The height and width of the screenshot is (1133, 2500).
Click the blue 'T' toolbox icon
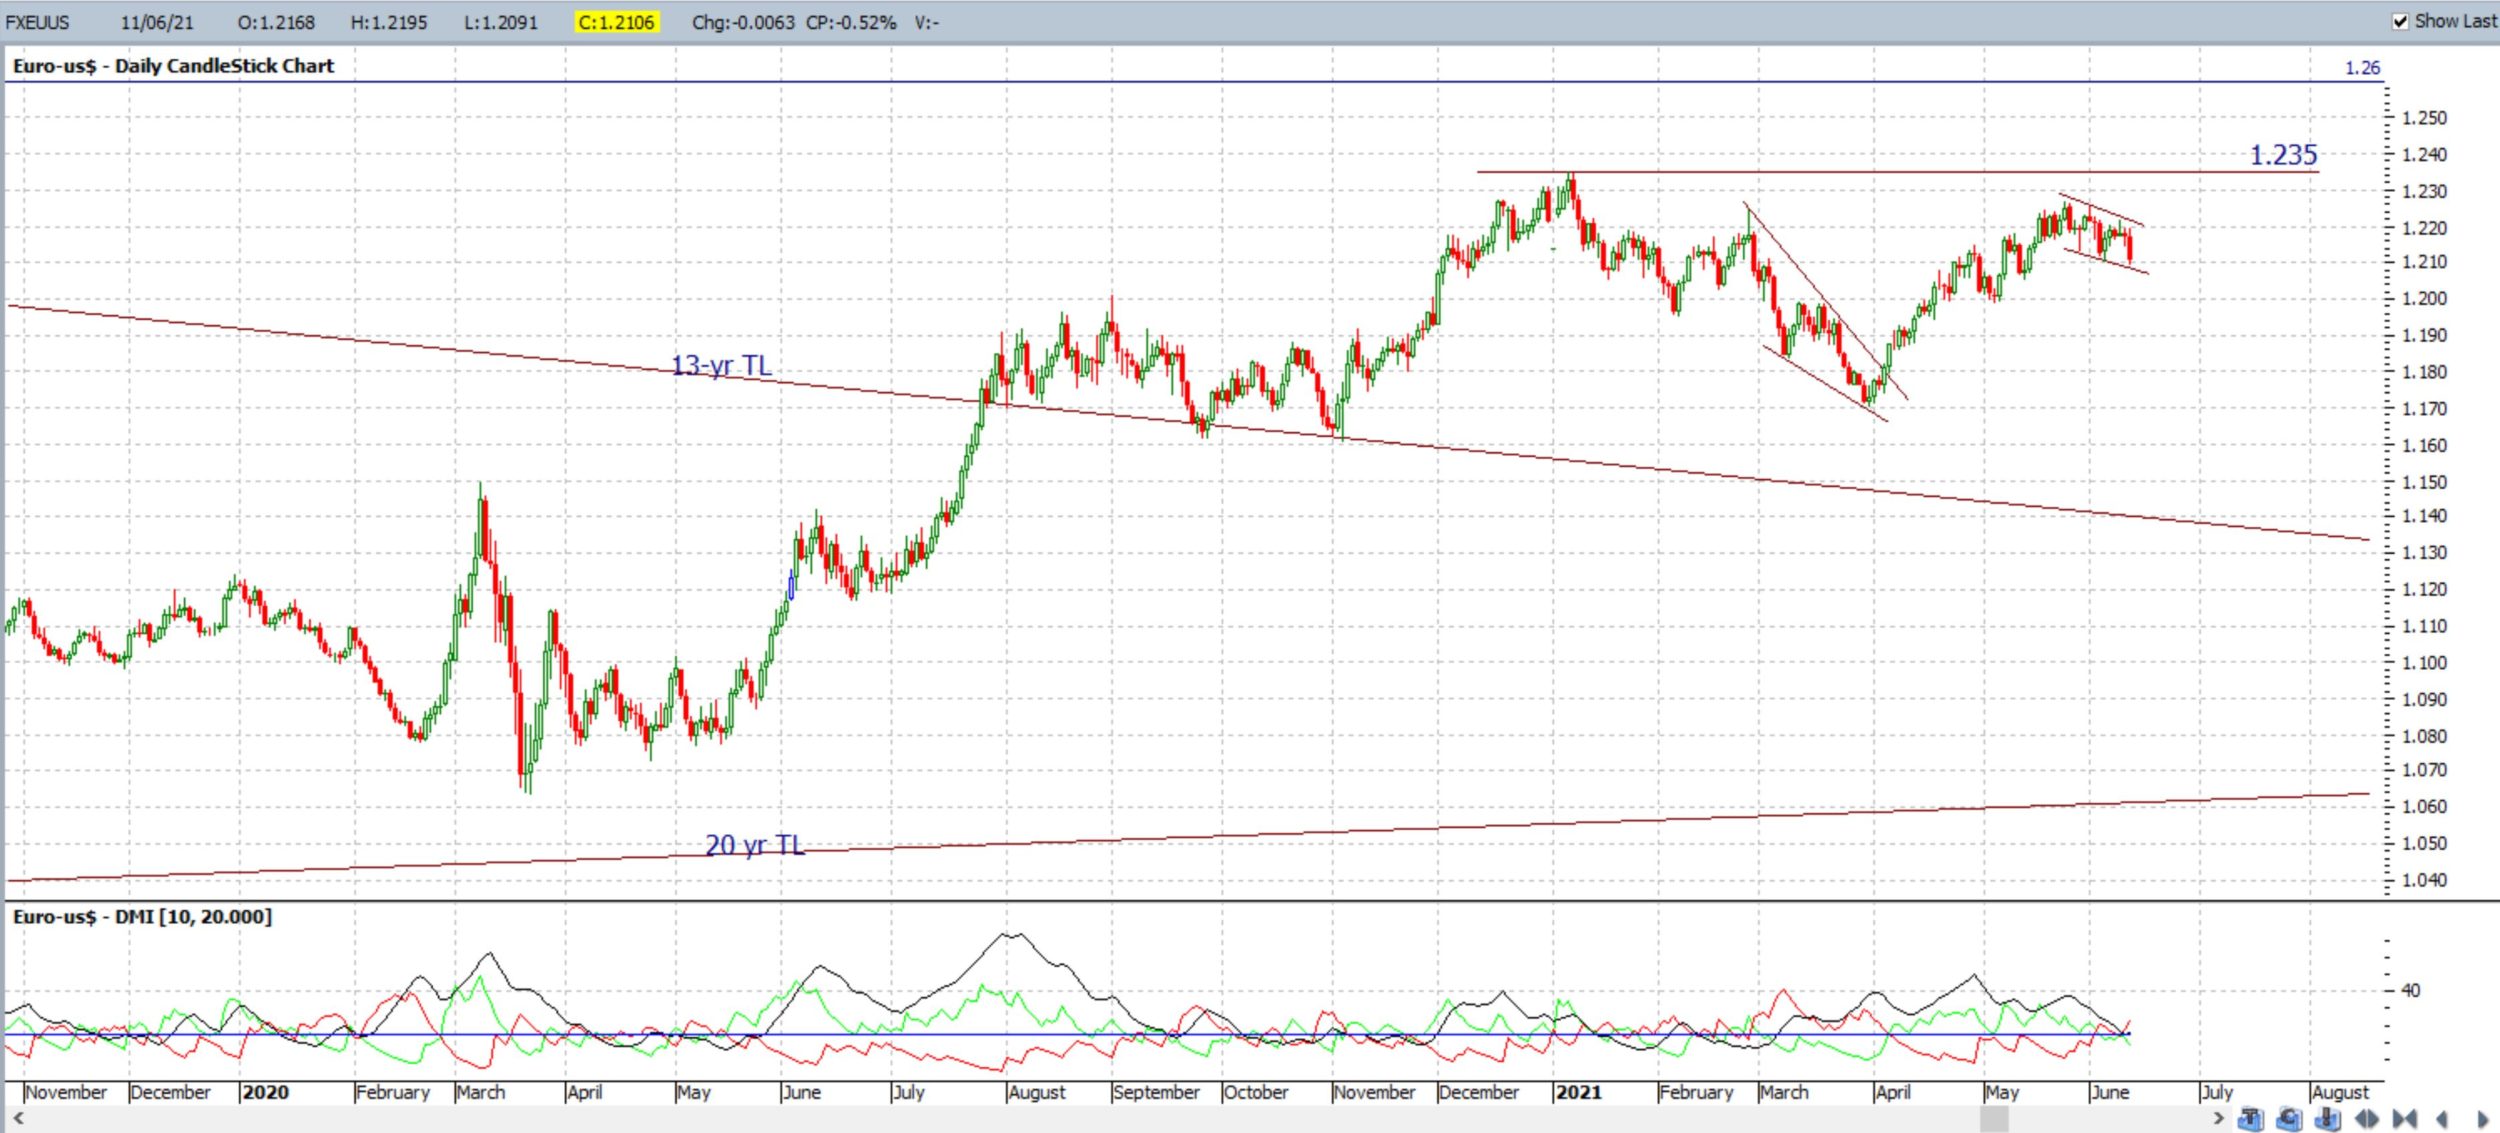2250,1119
